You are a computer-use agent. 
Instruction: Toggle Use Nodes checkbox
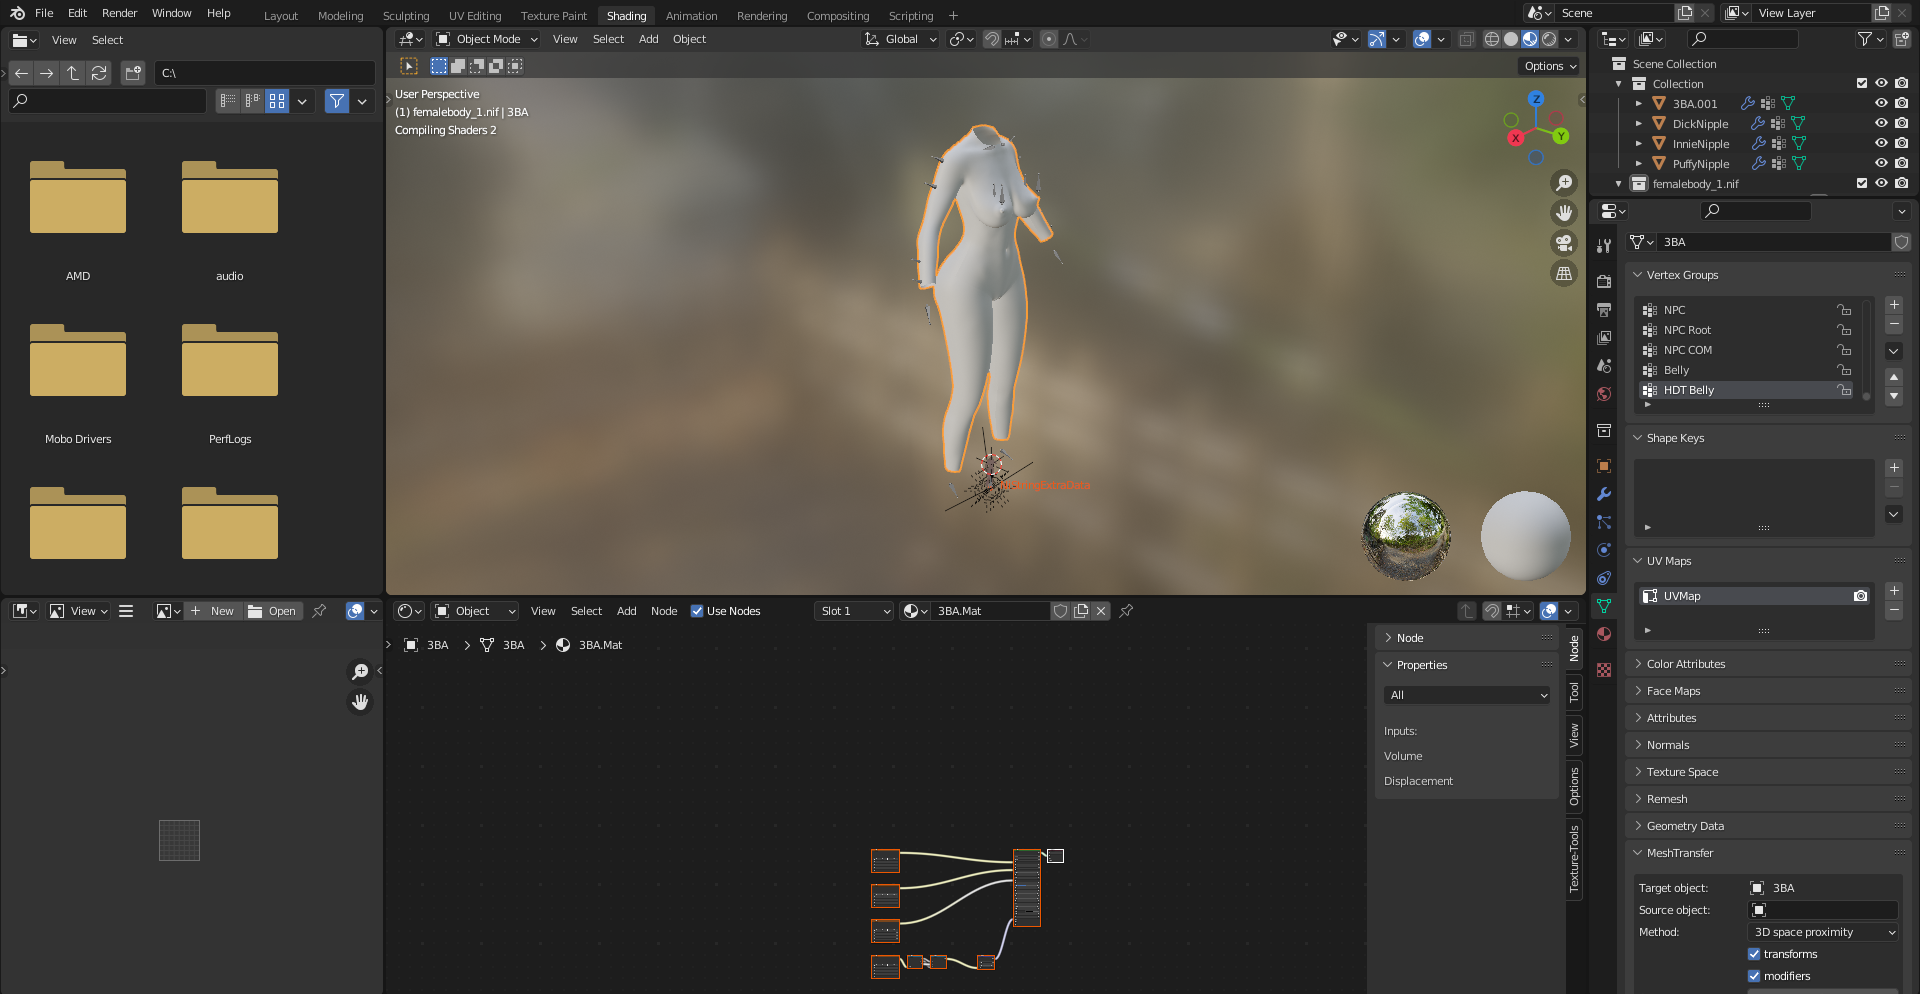[x=697, y=611]
